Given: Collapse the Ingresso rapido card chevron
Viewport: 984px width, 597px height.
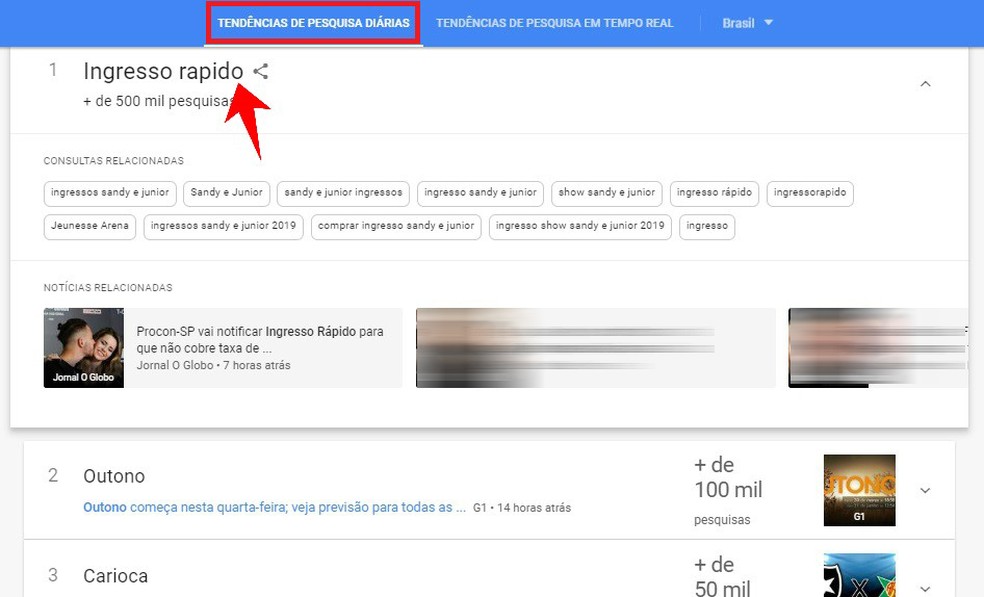Looking at the screenshot, I should (x=925, y=84).
